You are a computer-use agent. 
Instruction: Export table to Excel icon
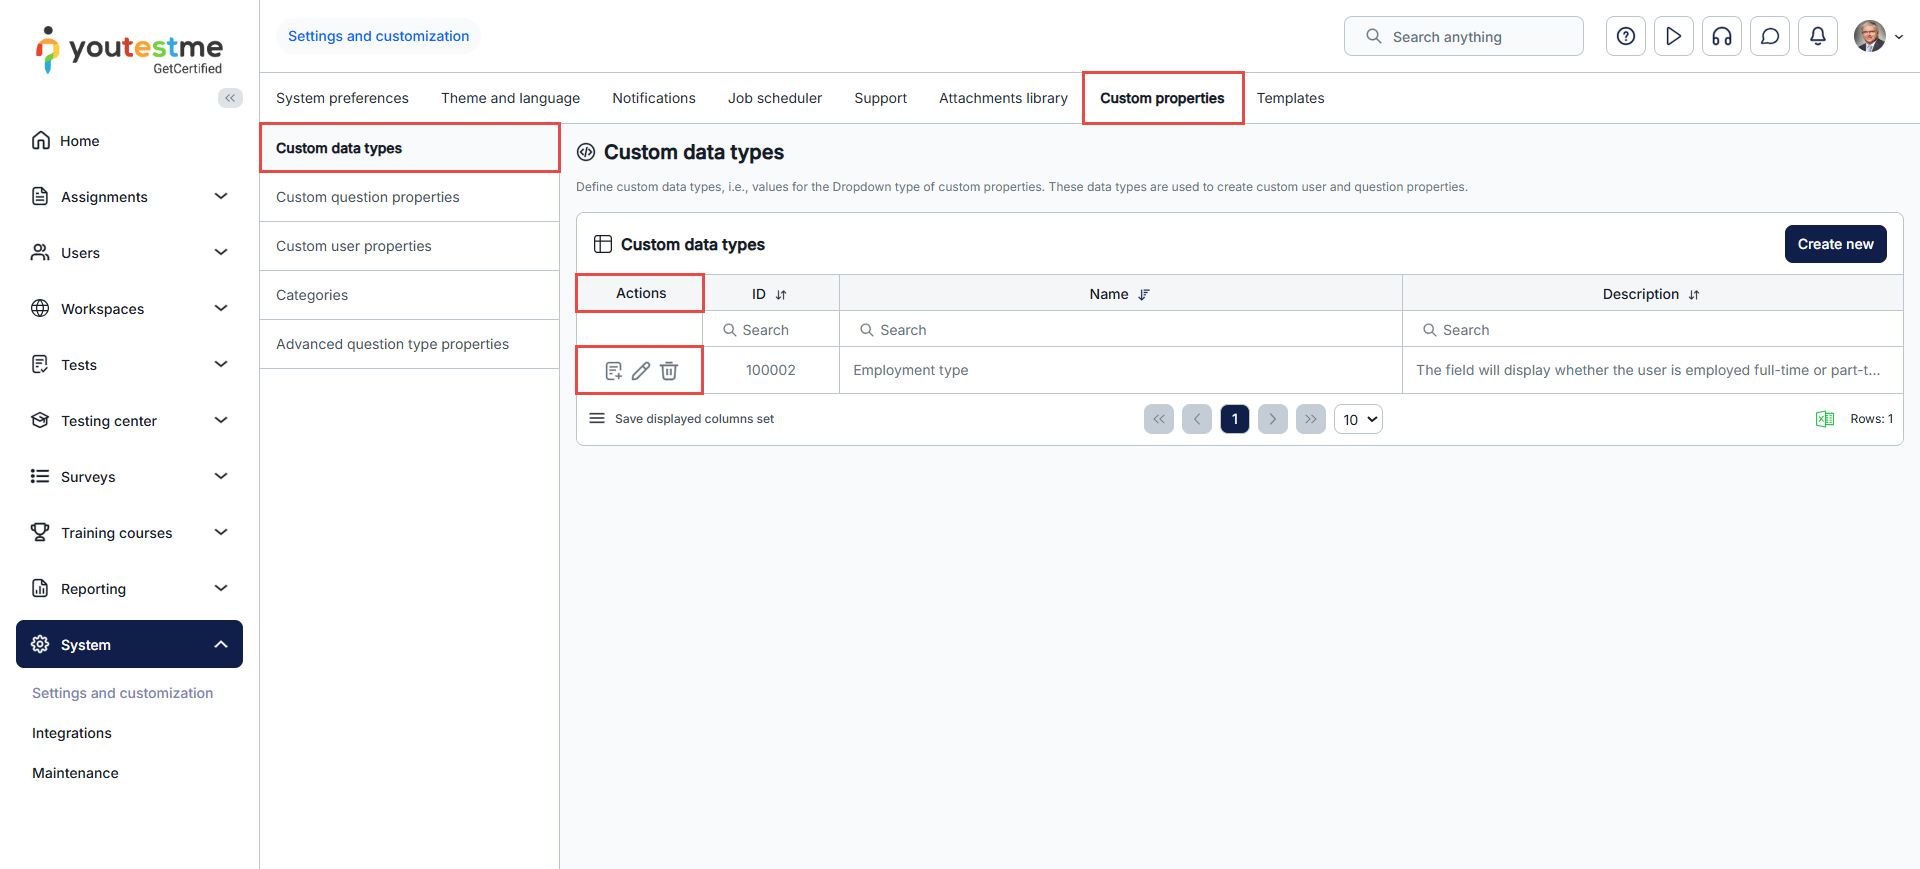(1824, 419)
